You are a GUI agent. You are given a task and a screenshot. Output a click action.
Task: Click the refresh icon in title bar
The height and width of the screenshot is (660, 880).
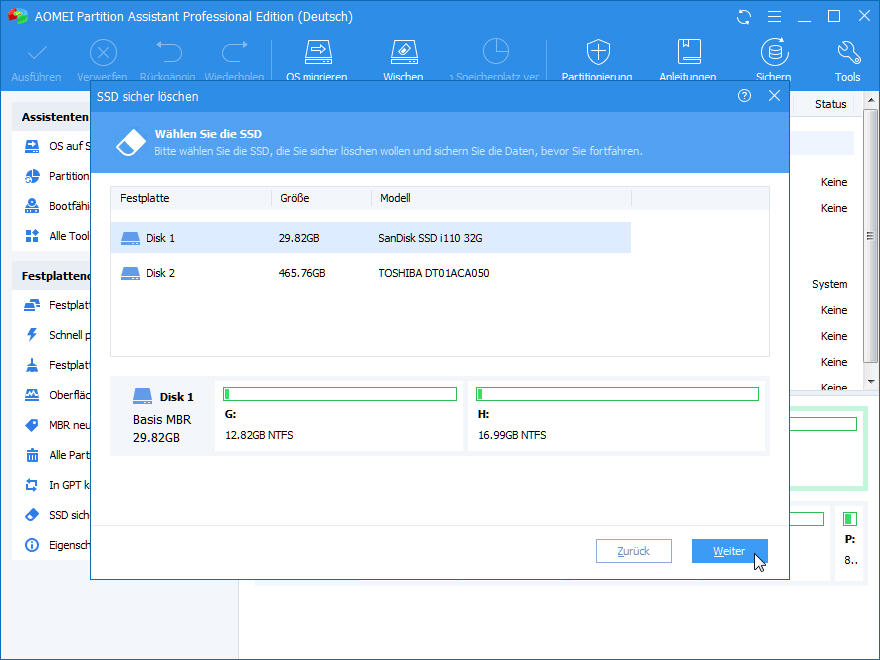click(744, 17)
